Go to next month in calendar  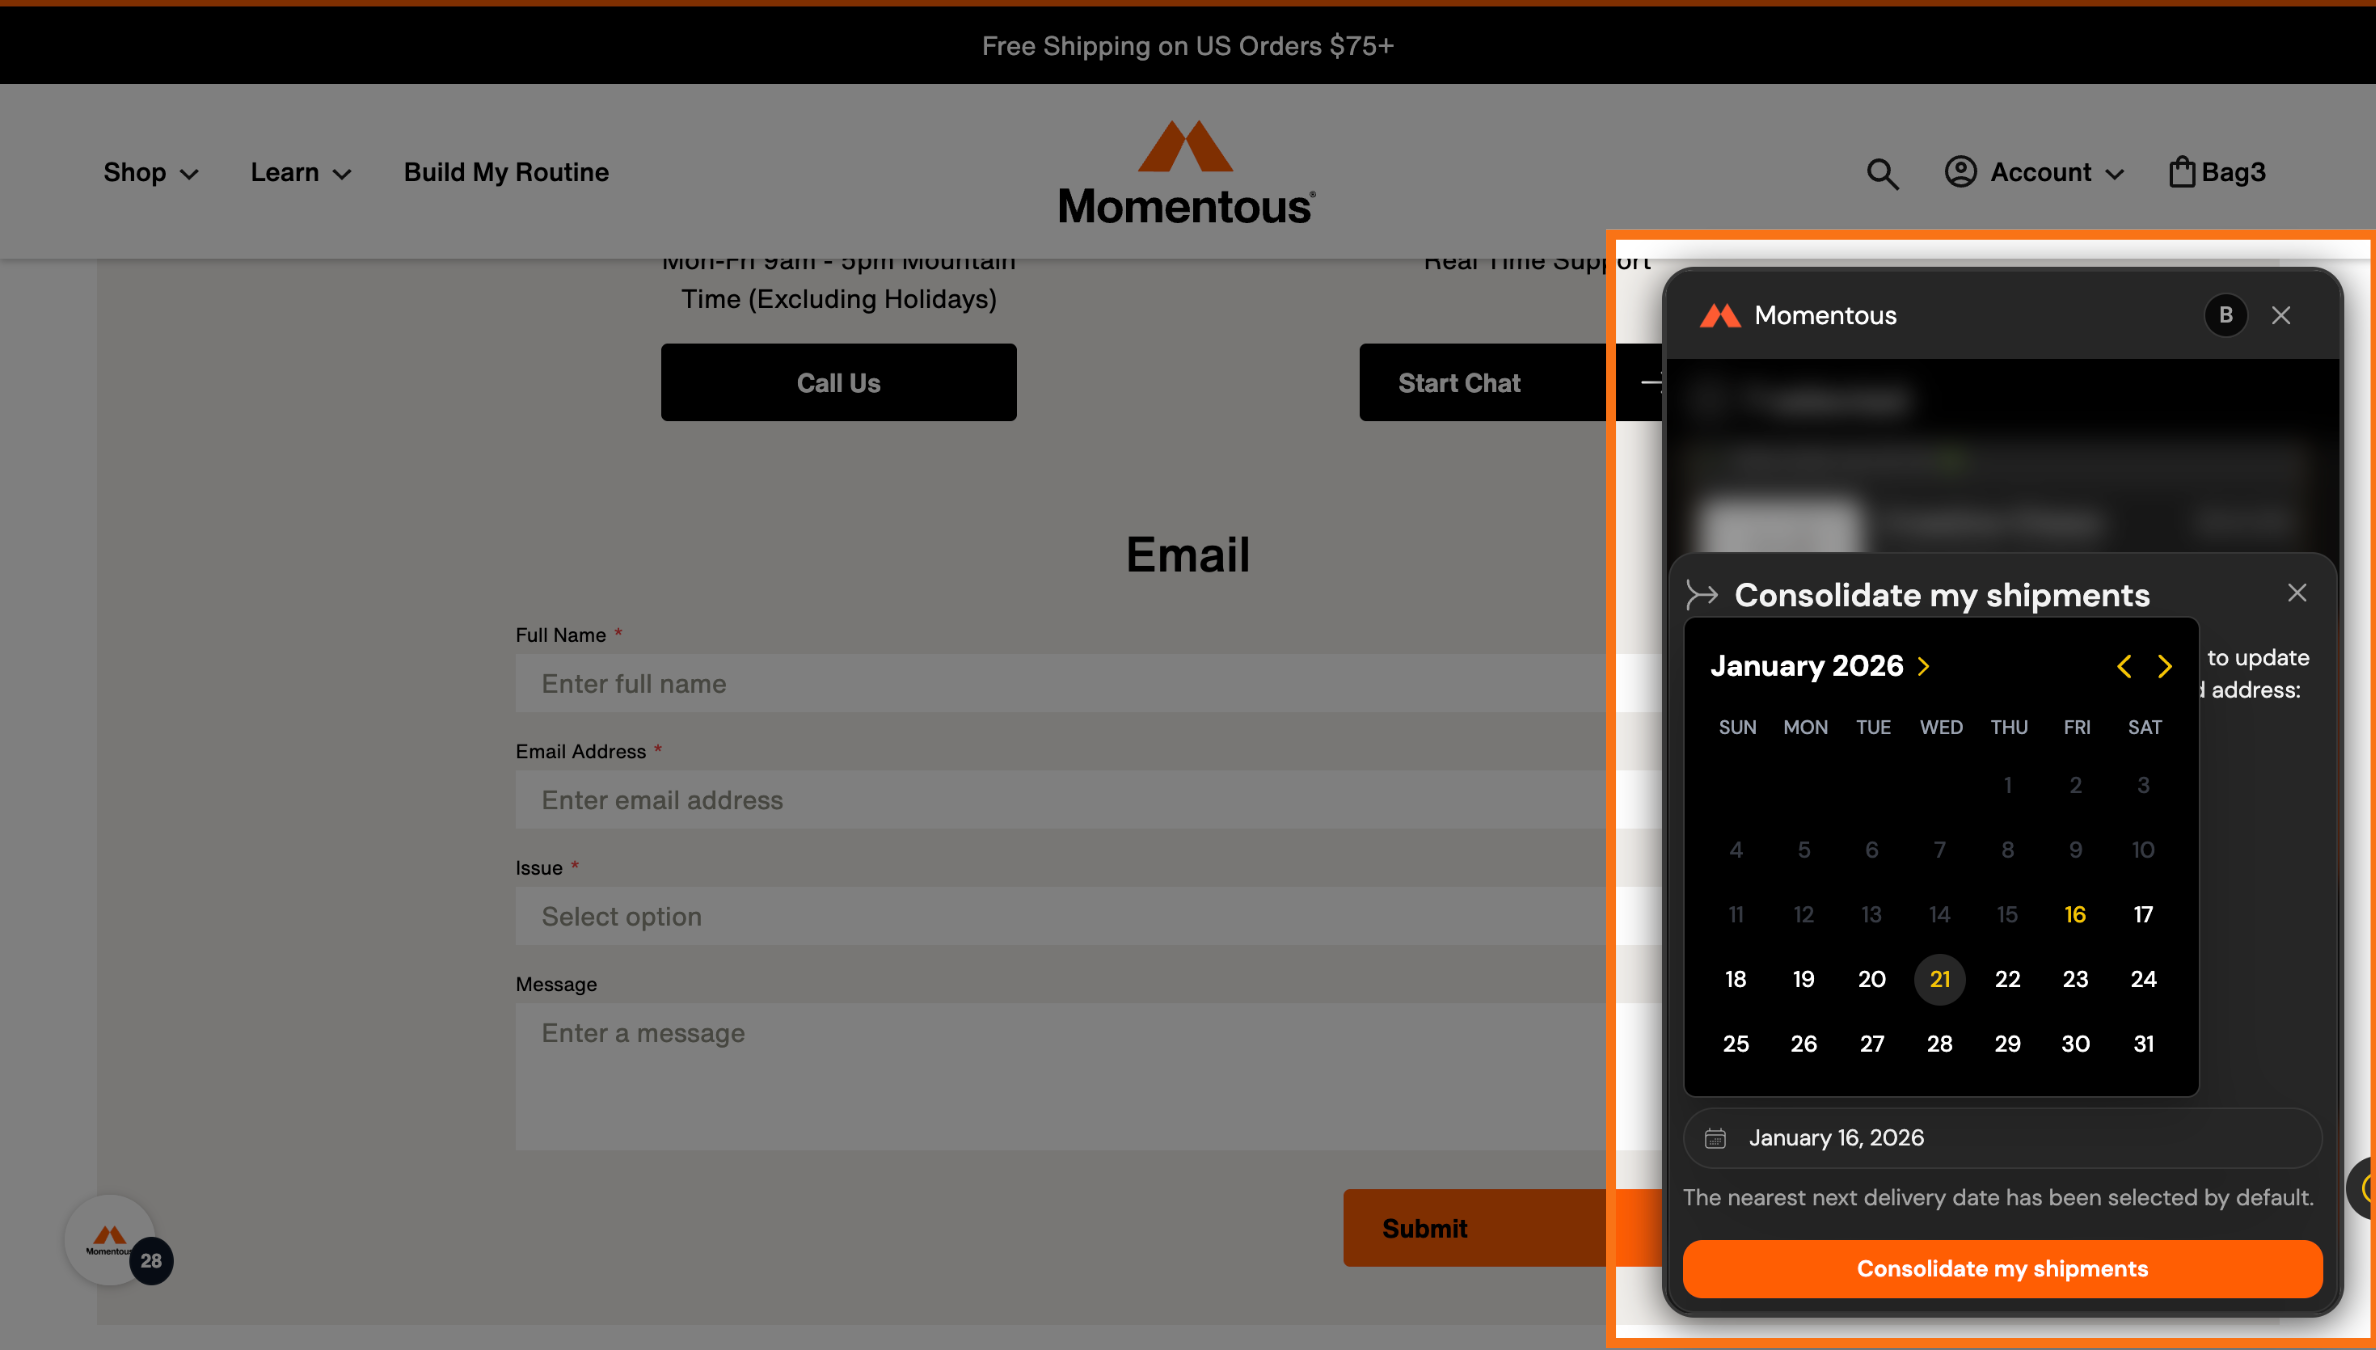(x=2165, y=666)
